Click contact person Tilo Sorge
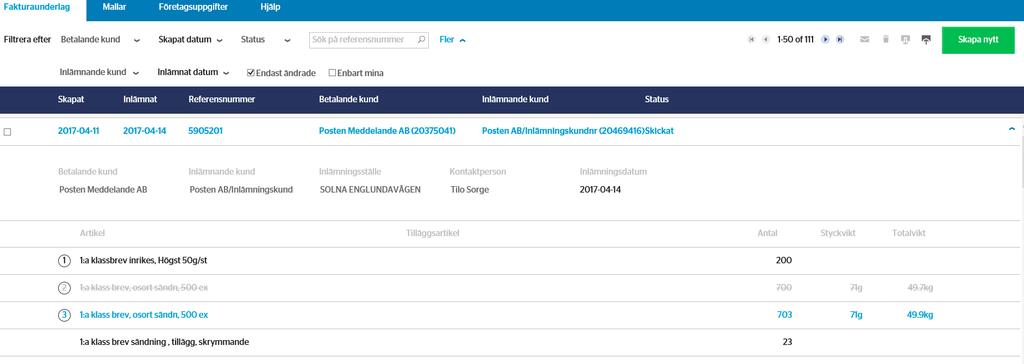1024x364 pixels. click(470, 190)
